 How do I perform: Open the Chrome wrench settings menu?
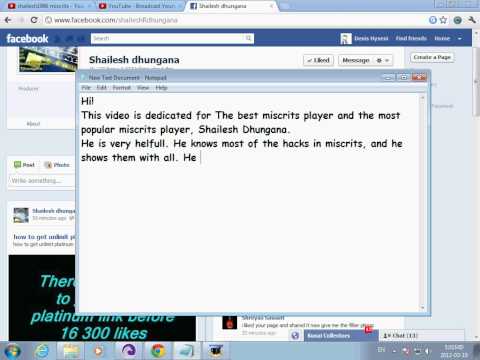click(471, 20)
